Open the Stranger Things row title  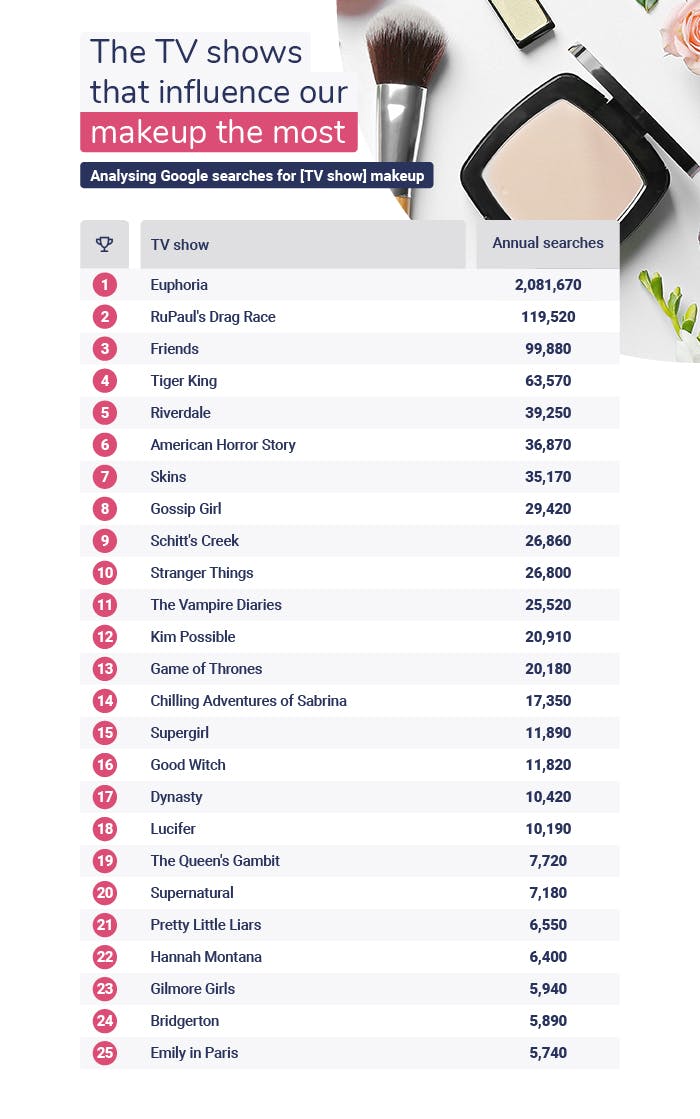(202, 573)
